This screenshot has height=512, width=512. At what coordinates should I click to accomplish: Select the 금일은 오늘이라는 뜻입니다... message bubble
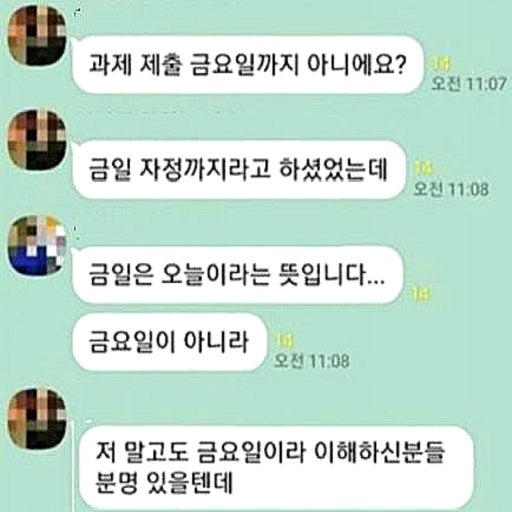click(x=237, y=275)
